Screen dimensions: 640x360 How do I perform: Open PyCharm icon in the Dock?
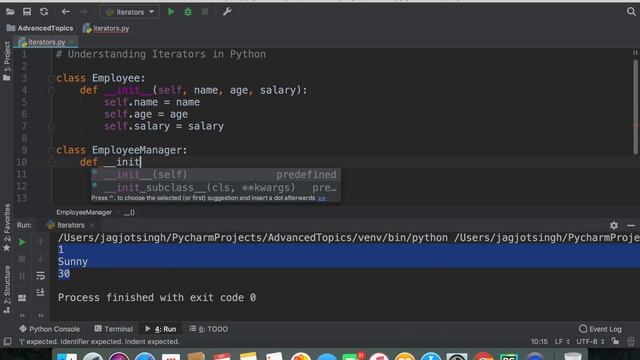[509, 358]
